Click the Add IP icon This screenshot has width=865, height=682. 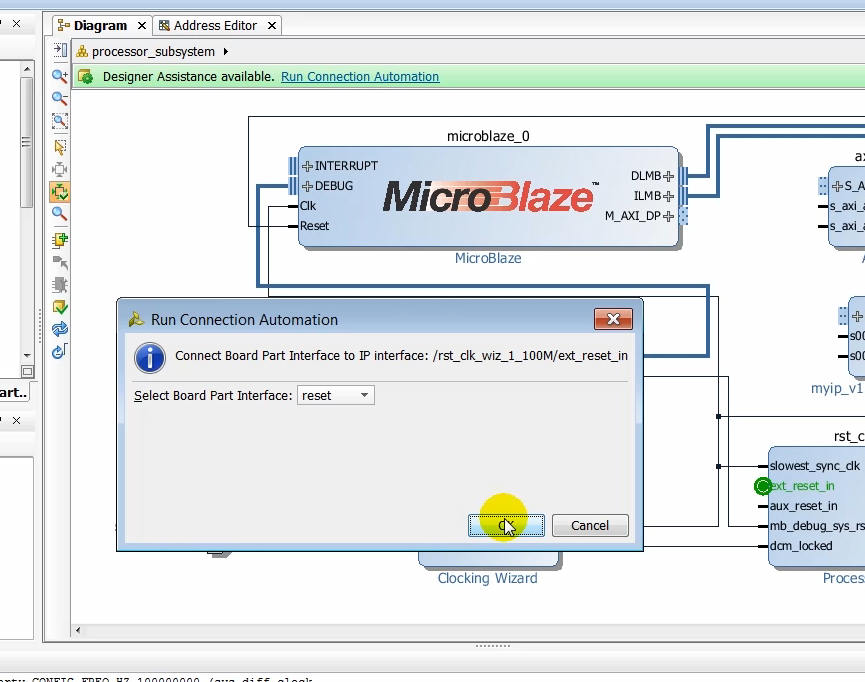60,240
